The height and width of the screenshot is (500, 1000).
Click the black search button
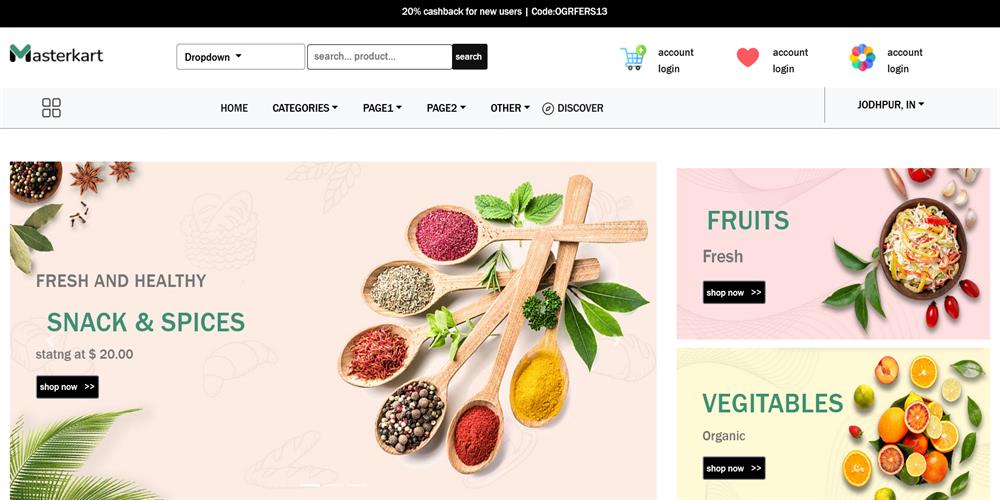[469, 57]
